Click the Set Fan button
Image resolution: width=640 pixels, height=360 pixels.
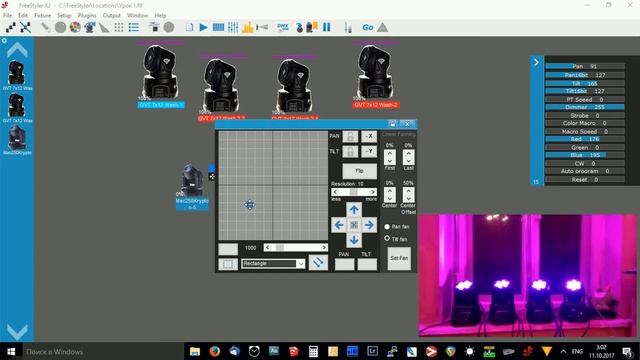[x=399, y=258]
